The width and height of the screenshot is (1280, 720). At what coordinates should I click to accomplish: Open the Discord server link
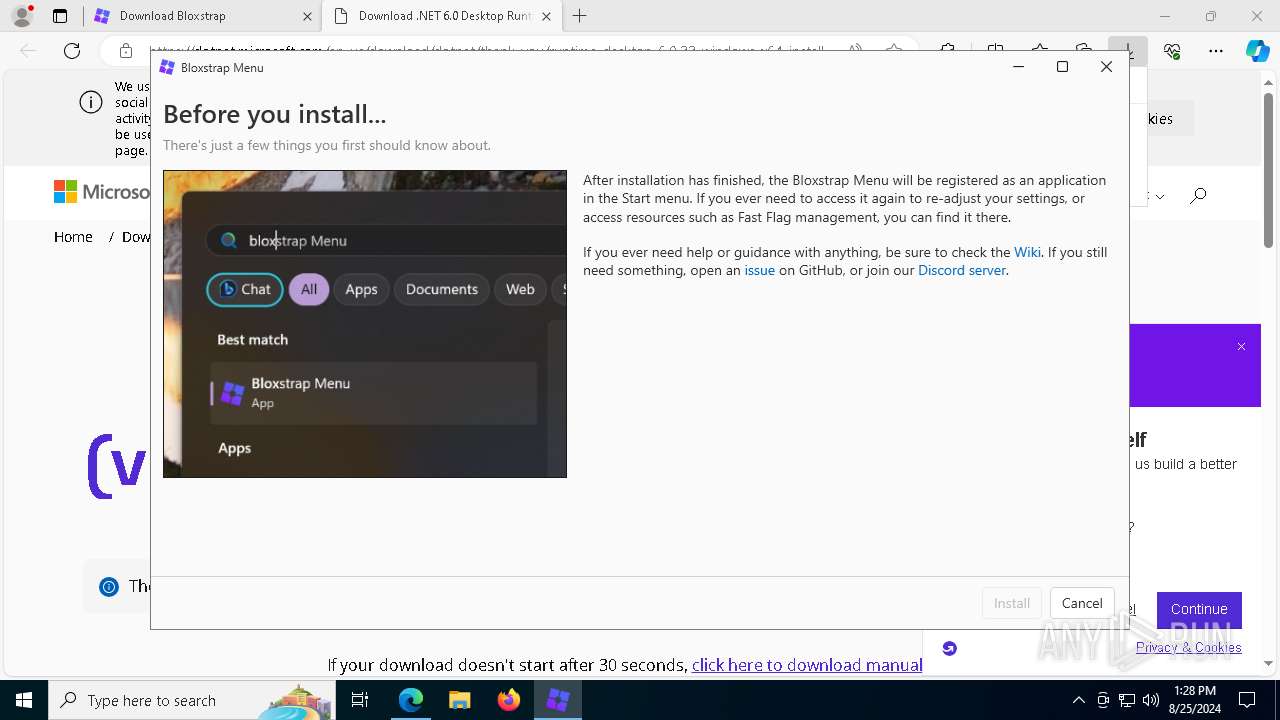(962, 270)
